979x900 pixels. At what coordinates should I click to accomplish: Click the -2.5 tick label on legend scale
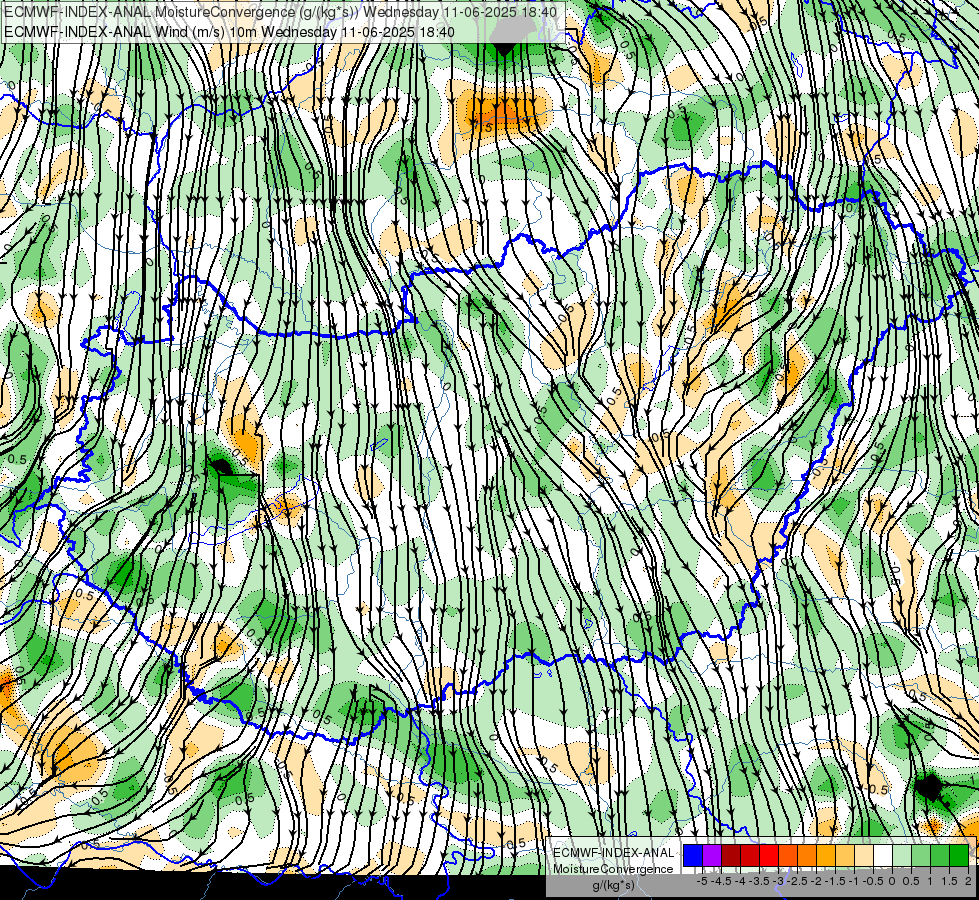tap(797, 881)
